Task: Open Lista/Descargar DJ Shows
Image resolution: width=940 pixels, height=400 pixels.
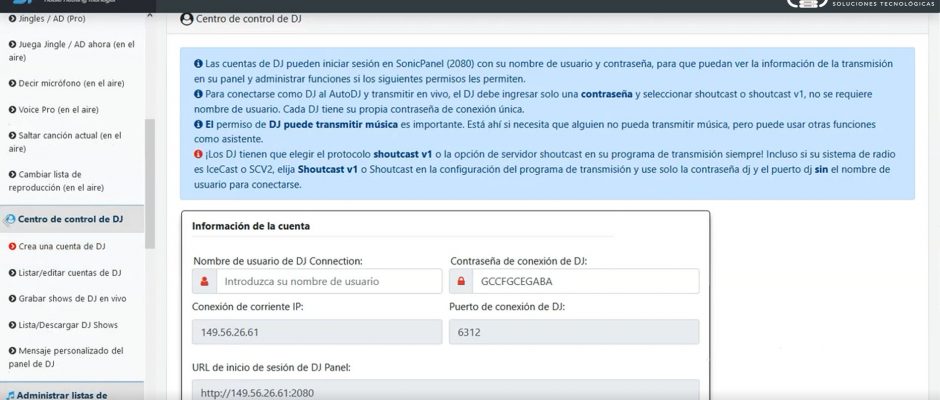Action: point(64,325)
